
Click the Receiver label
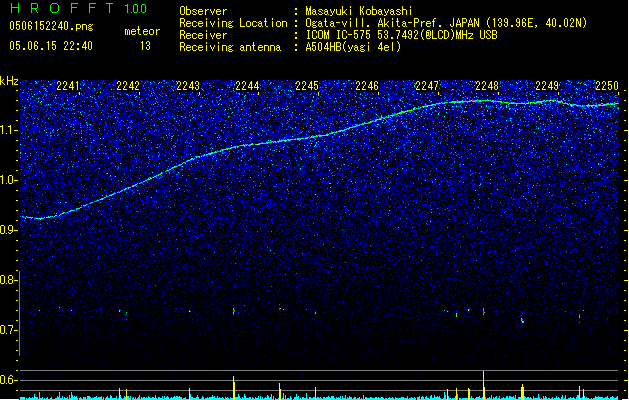click(x=203, y=35)
